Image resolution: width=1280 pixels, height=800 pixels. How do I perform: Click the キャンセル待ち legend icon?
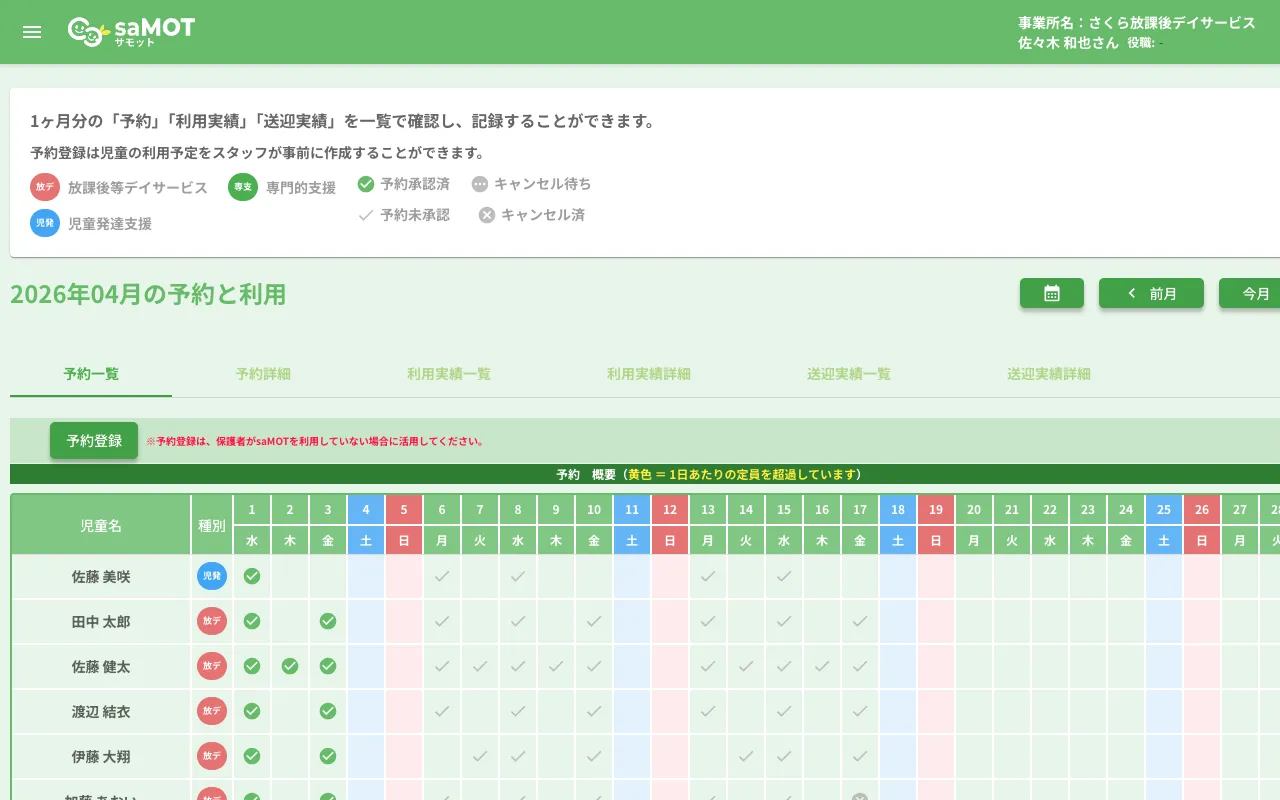click(x=481, y=184)
